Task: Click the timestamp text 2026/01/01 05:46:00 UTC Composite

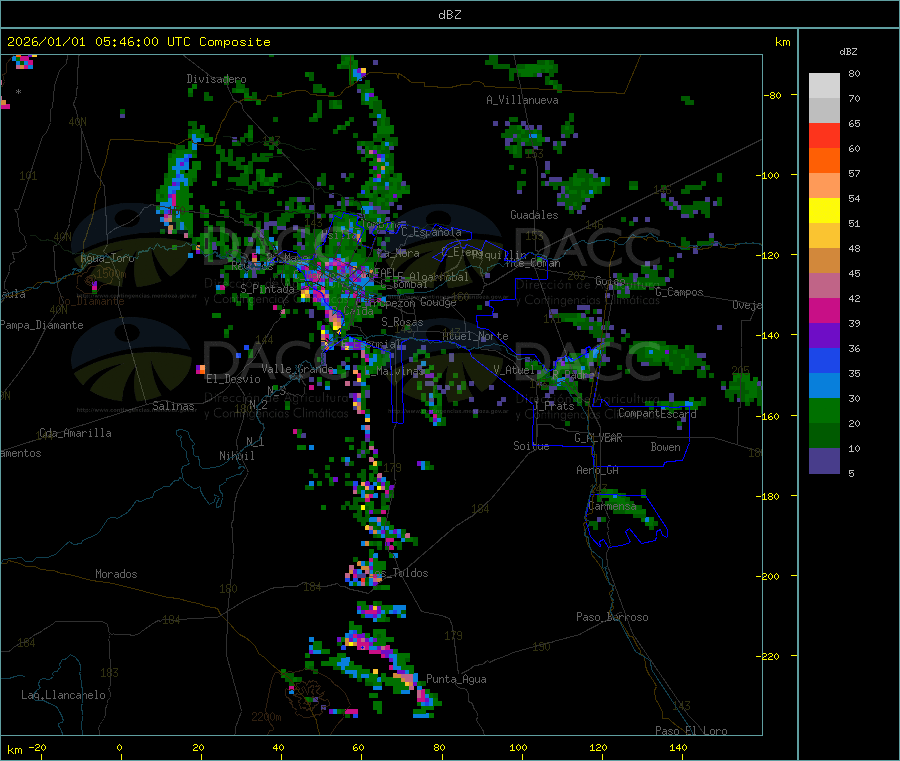Action: [138, 42]
